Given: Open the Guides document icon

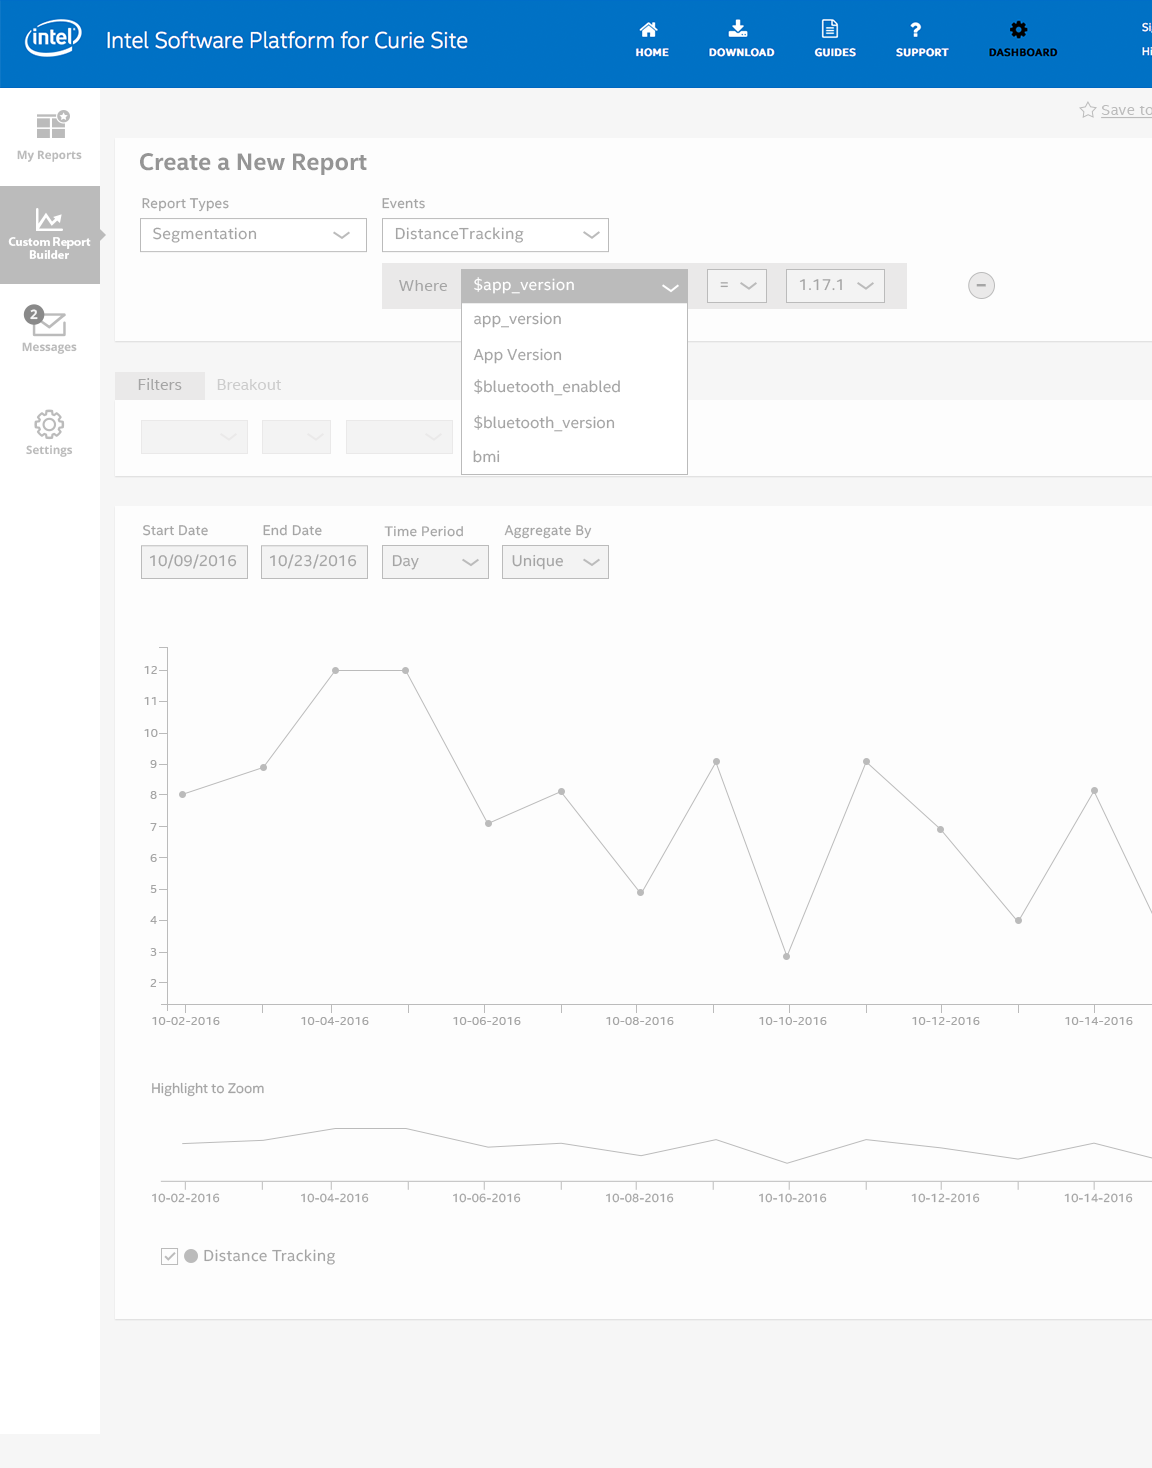Looking at the screenshot, I should pyautogui.click(x=830, y=28).
